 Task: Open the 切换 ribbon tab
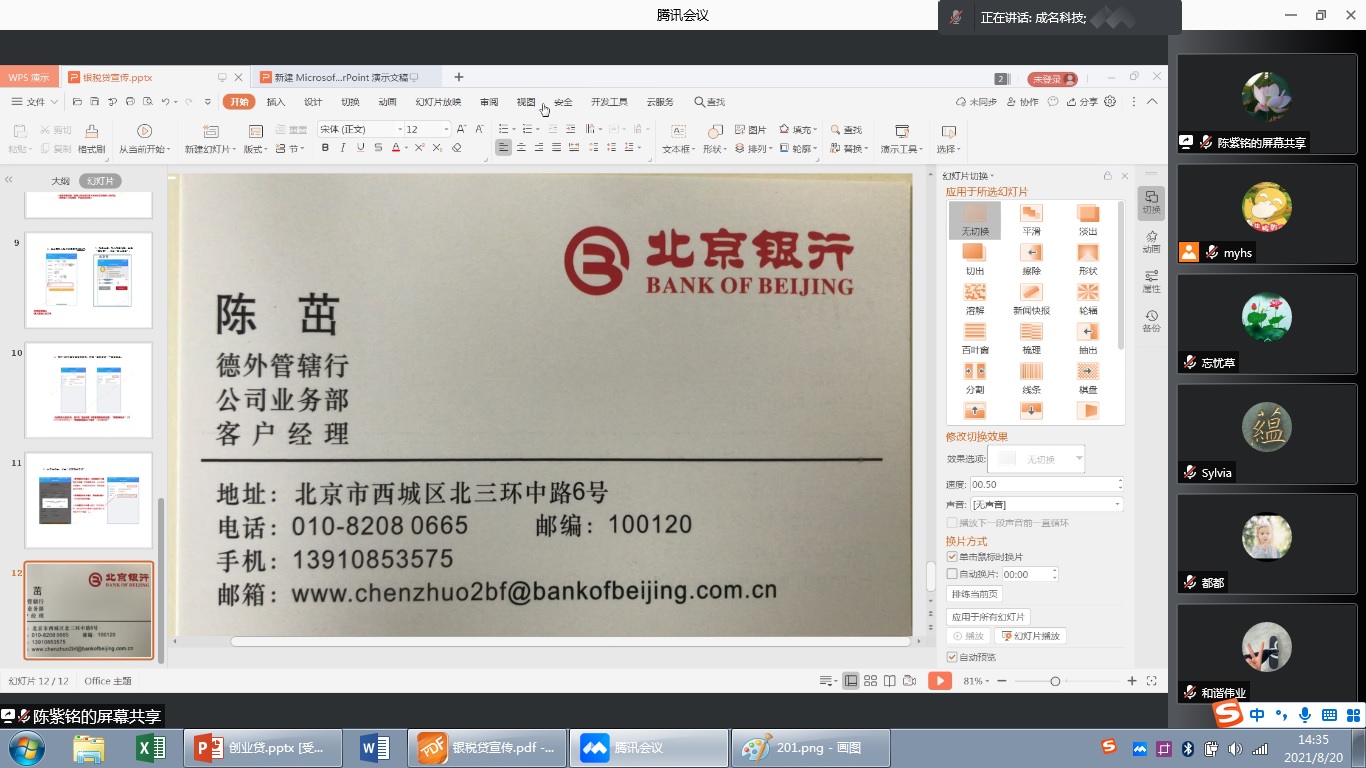(x=350, y=102)
